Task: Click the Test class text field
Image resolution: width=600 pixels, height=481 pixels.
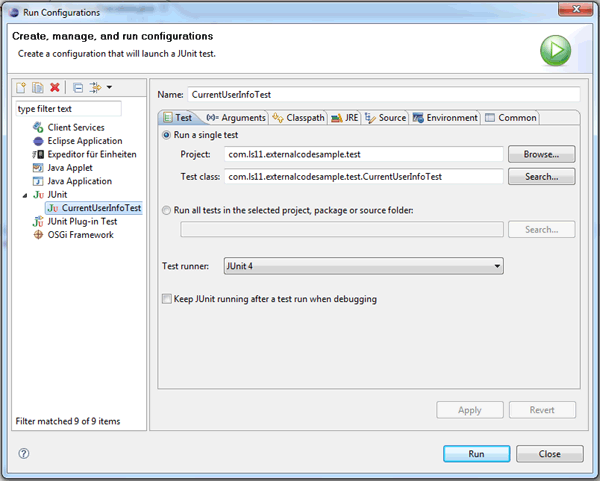Action: coord(364,176)
